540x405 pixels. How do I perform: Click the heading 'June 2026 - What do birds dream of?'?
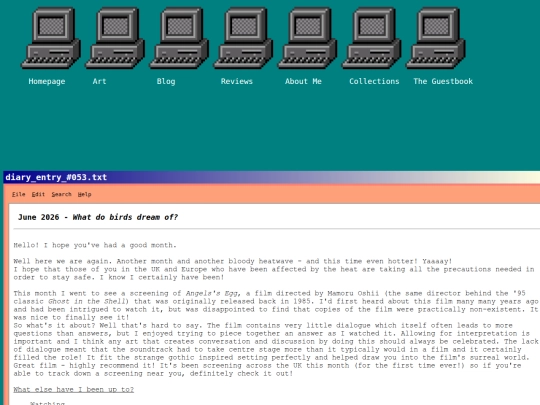(98, 217)
